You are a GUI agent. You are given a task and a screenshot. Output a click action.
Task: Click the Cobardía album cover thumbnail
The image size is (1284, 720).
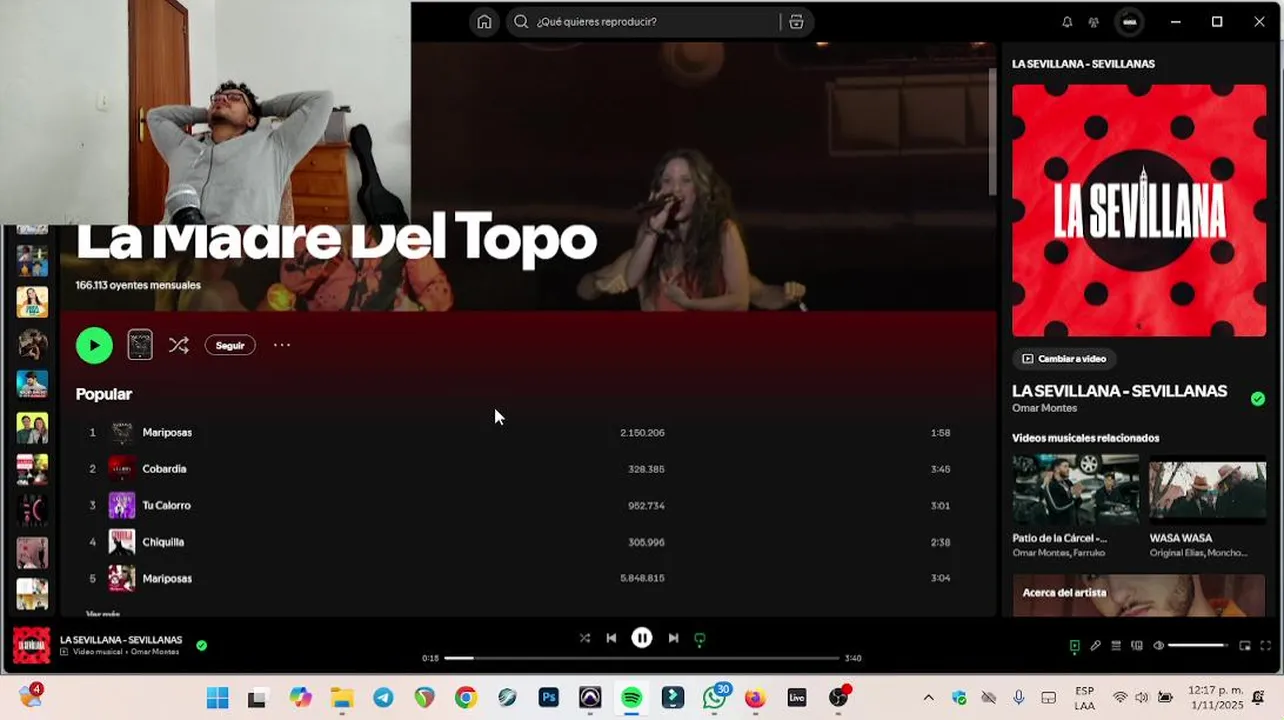tap(122, 469)
